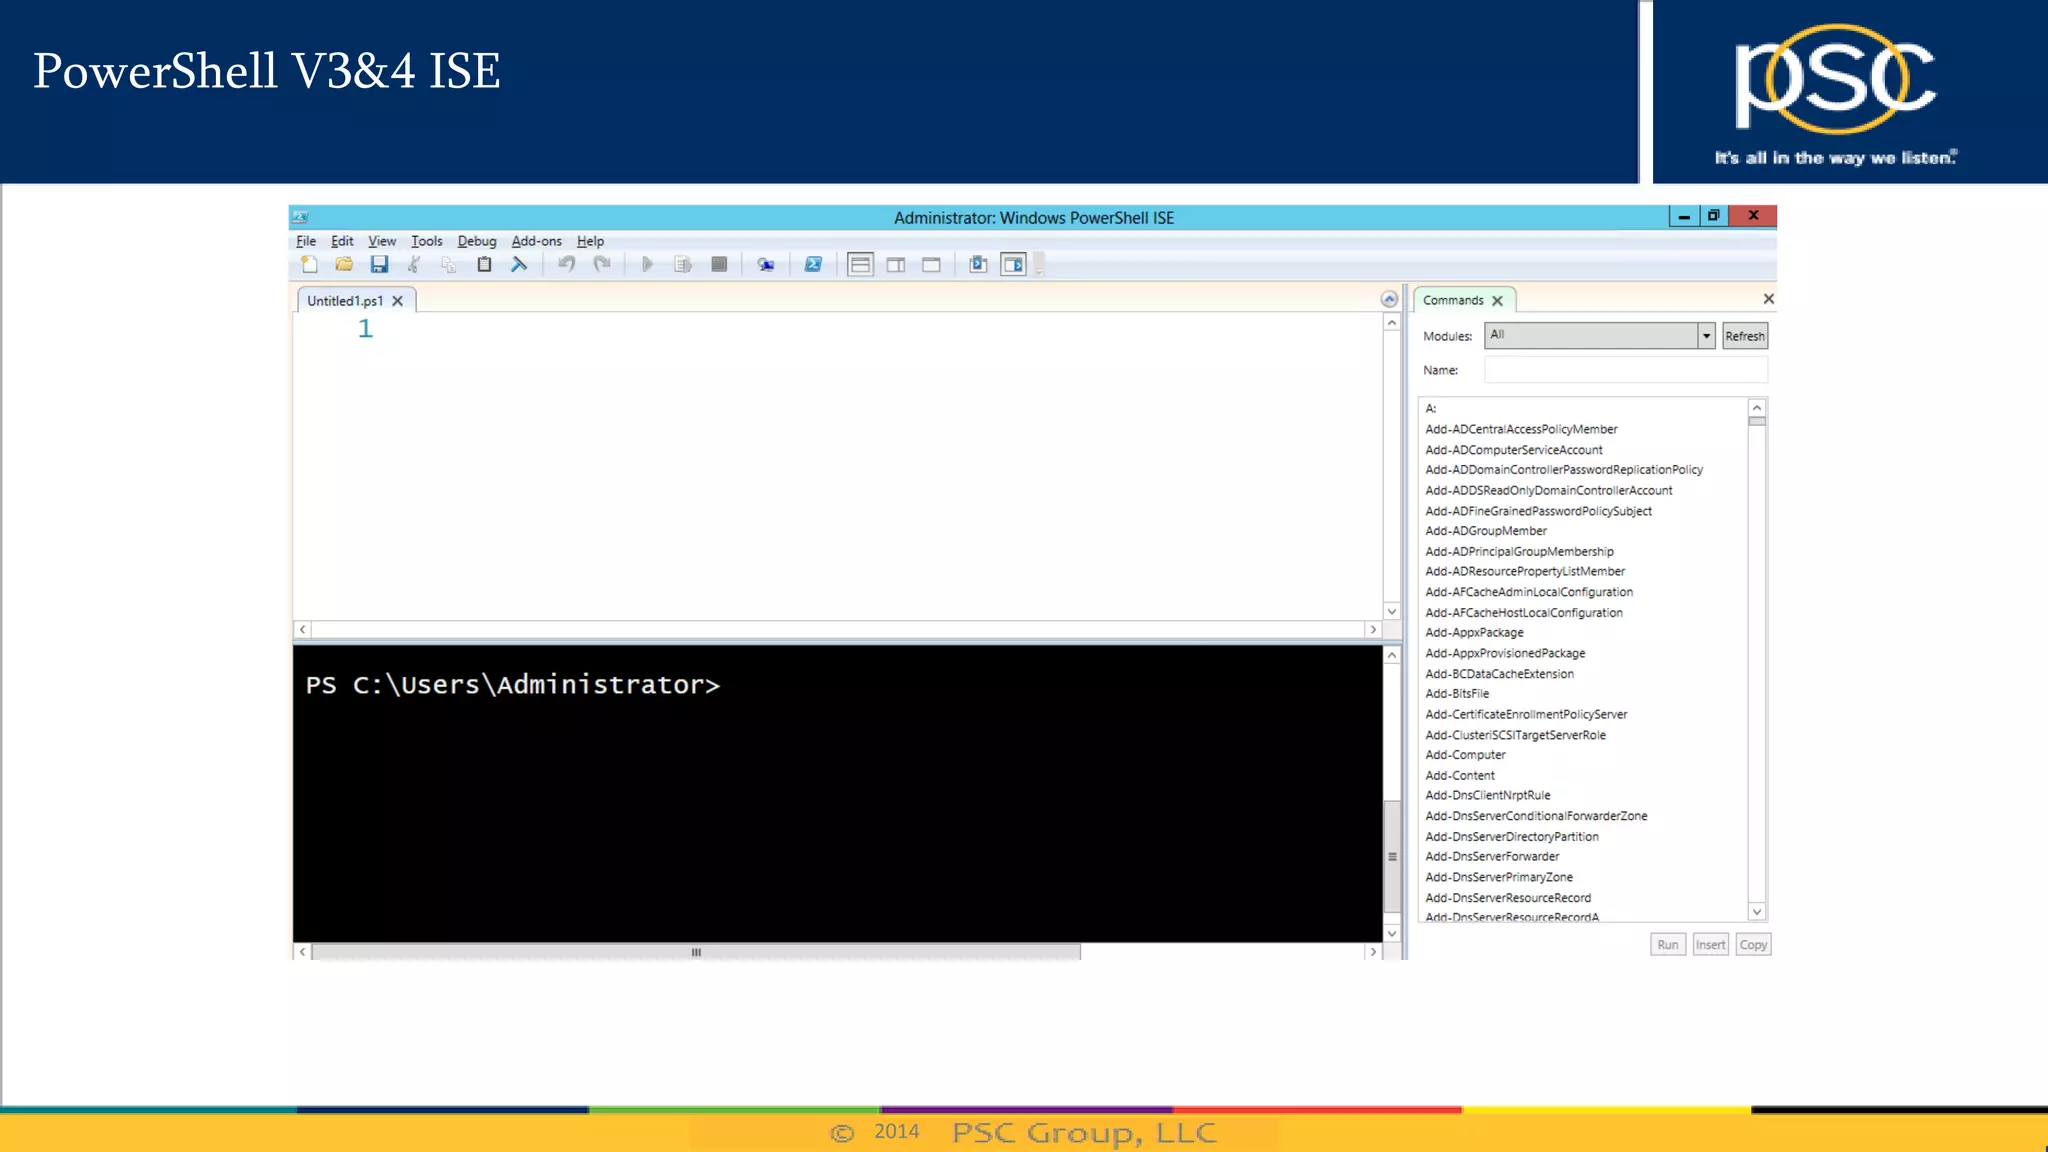The height and width of the screenshot is (1152, 2048).
Task: Click the Run button below the command list
Action: 1668,945
